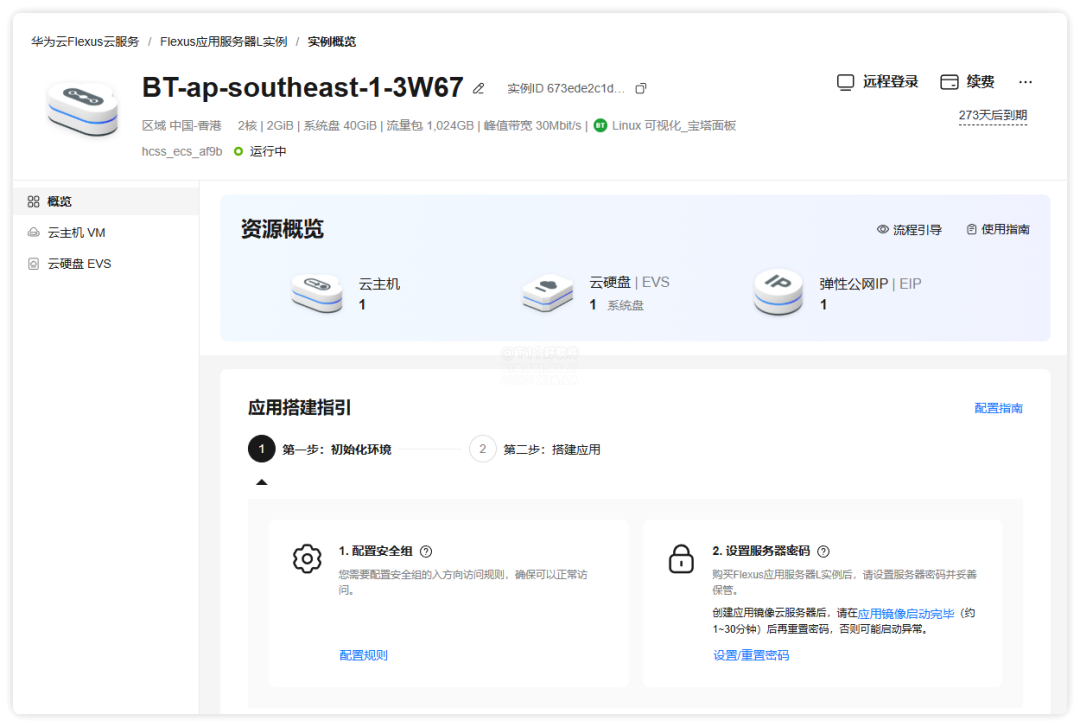Click the green running status indicator

click(x=238, y=152)
